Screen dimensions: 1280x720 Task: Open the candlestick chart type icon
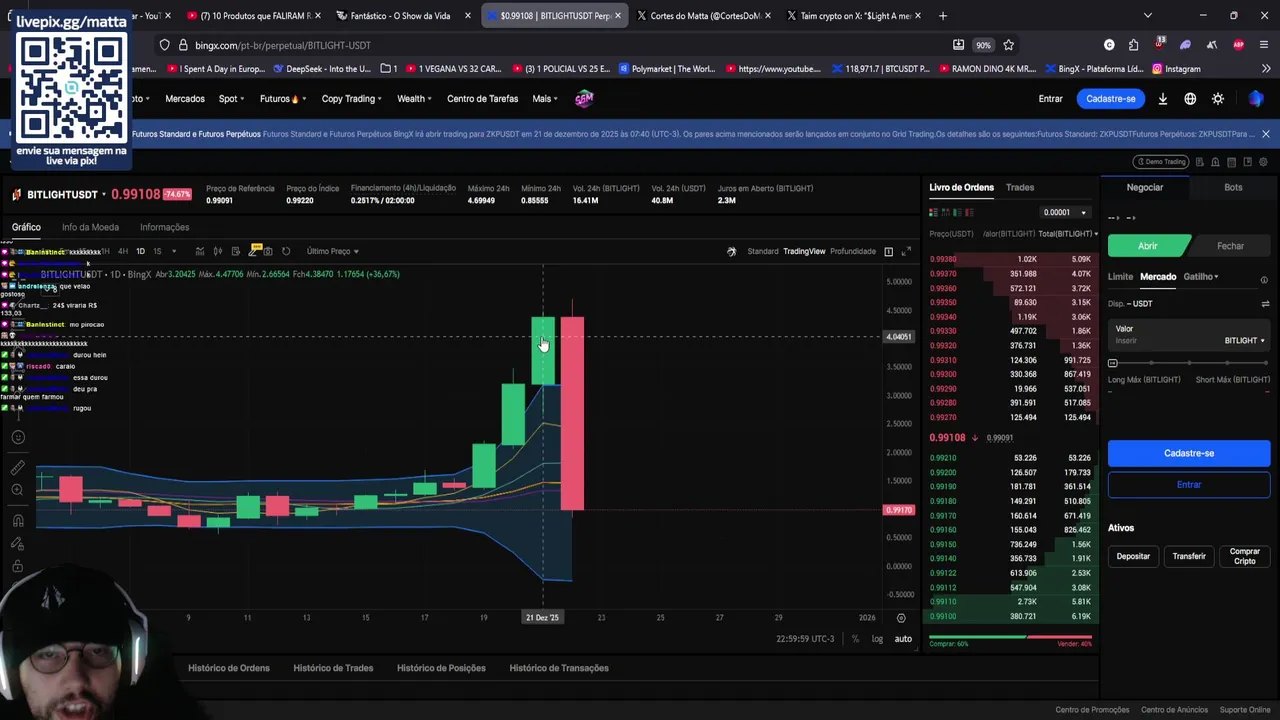(x=218, y=251)
